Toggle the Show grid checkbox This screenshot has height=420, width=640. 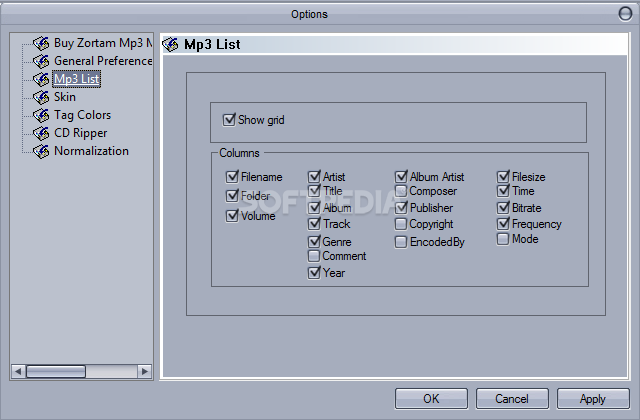pyautogui.click(x=229, y=120)
